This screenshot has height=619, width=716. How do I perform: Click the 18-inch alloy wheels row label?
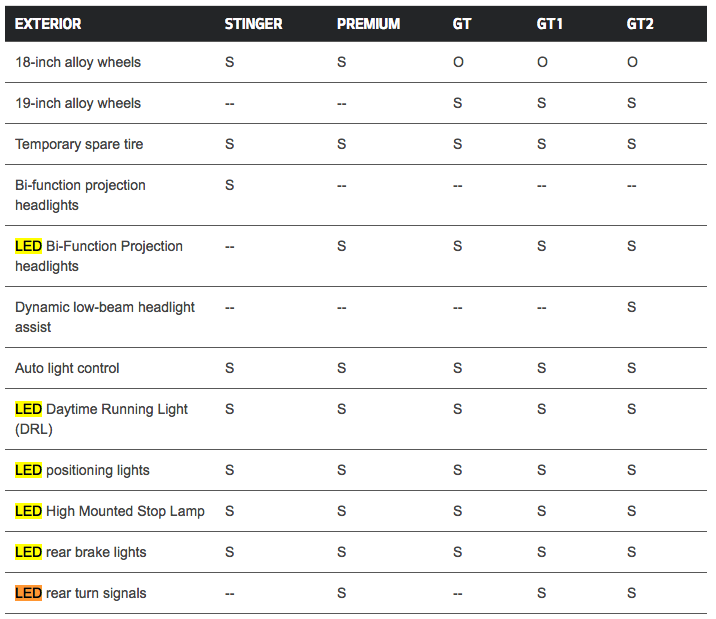[x=78, y=62]
